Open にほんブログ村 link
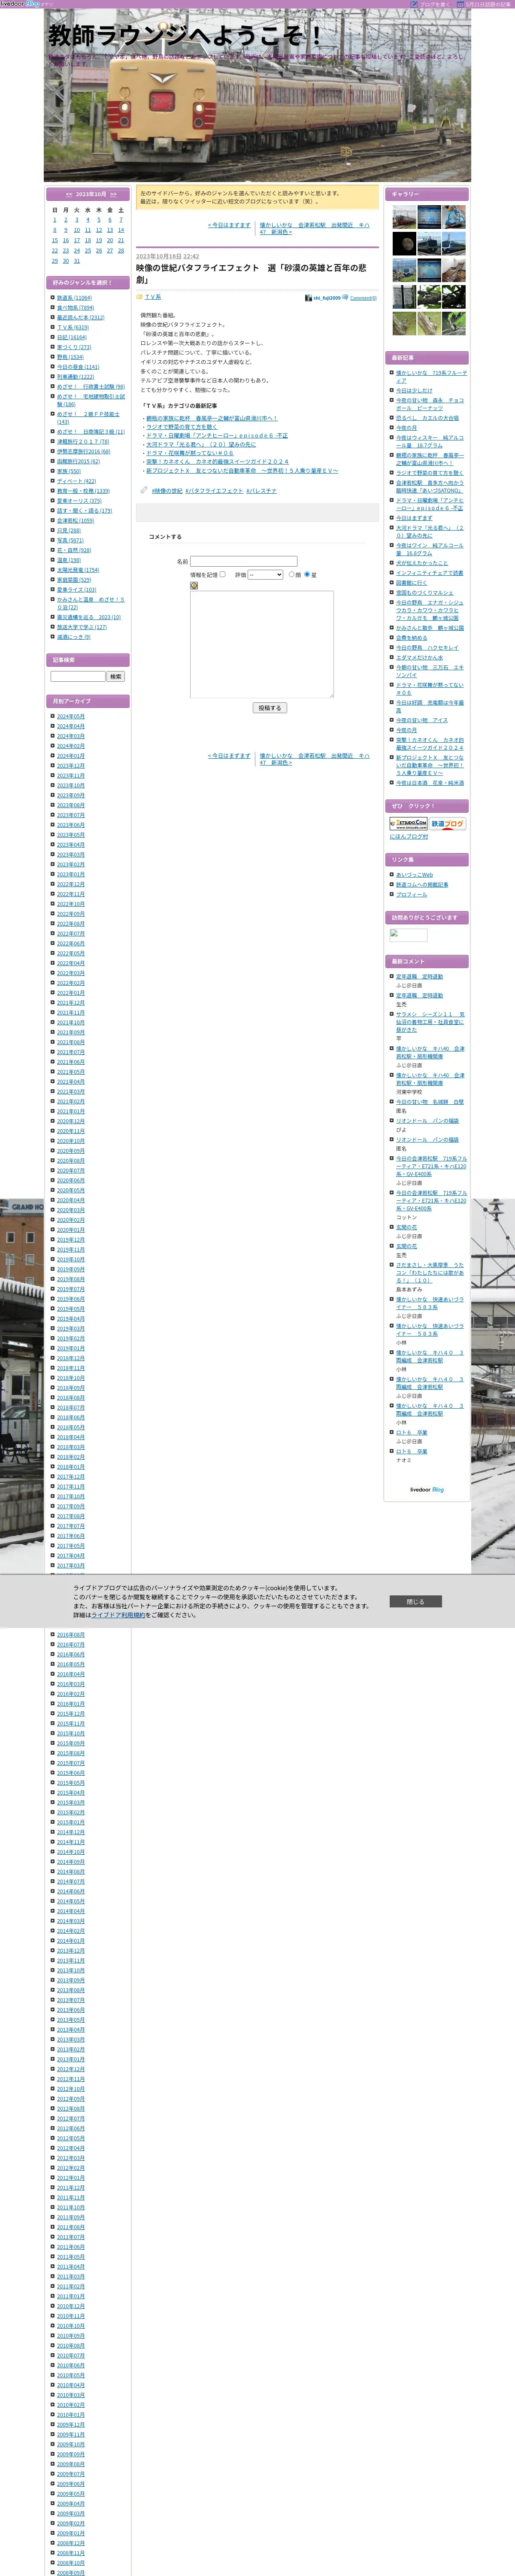This screenshot has width=515, height=2576. (x=409, y=836)
